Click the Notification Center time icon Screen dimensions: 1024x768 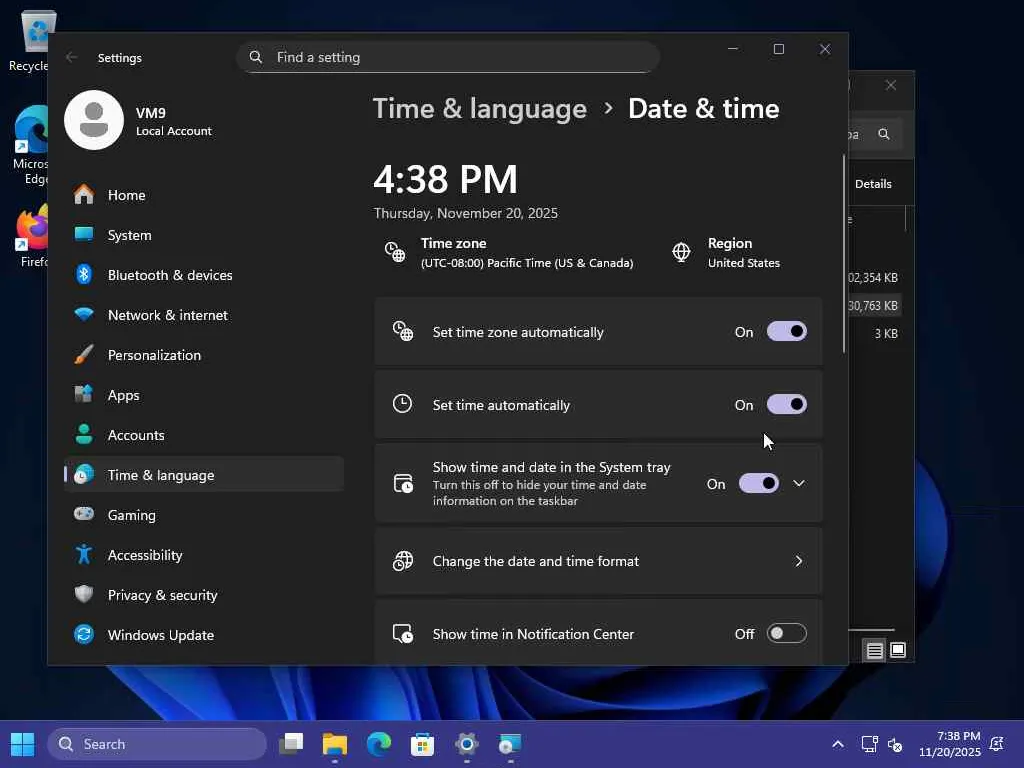click(x=403, y=633)
